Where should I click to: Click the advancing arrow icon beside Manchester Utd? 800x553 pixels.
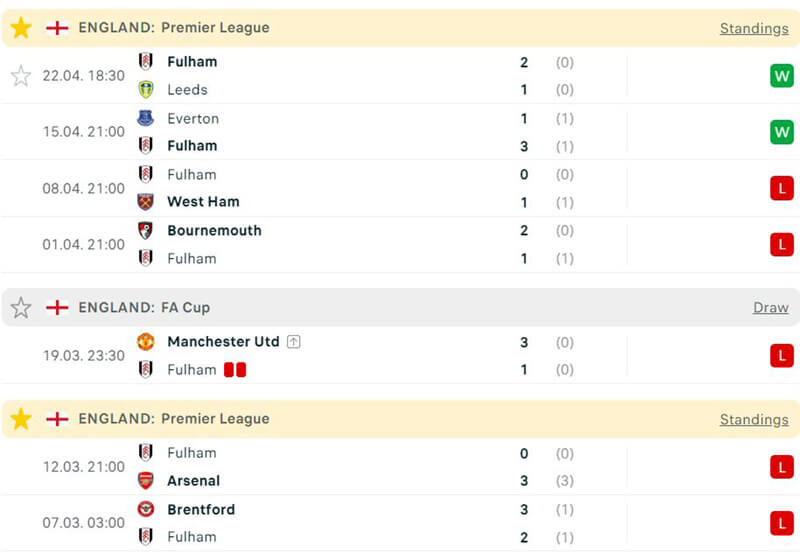click(293, 342)
